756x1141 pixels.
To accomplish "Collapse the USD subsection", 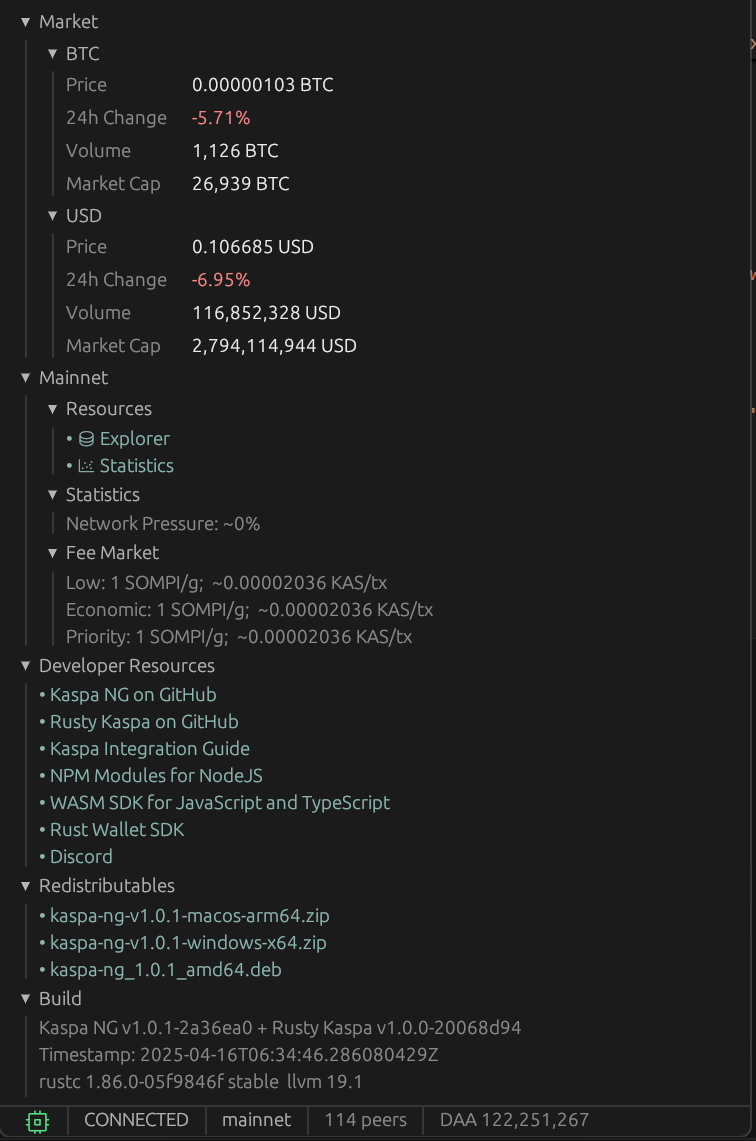I will point(53,216).
